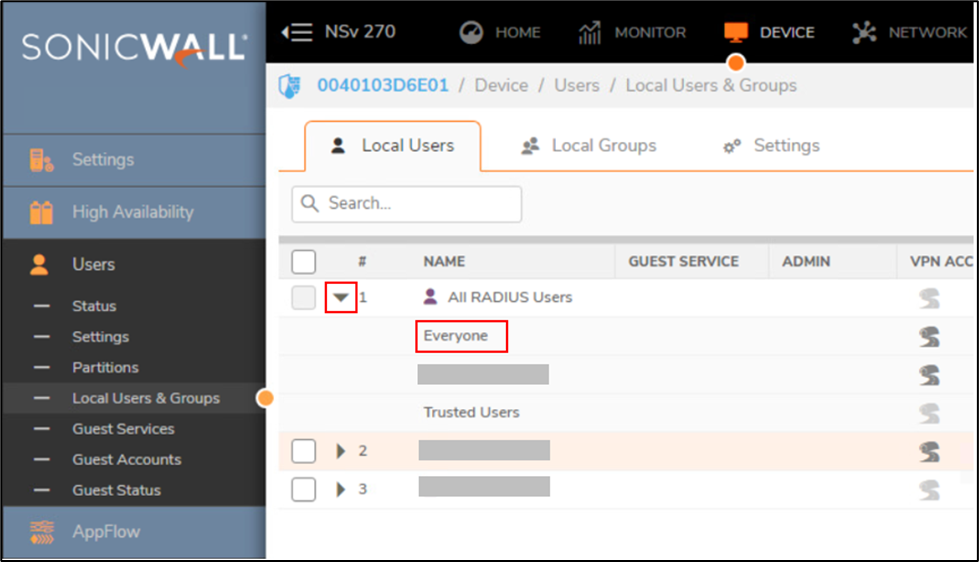This screenshot has width=979, height=562.
Task: Expand user row 2 arrow
Action: [341, 451]
